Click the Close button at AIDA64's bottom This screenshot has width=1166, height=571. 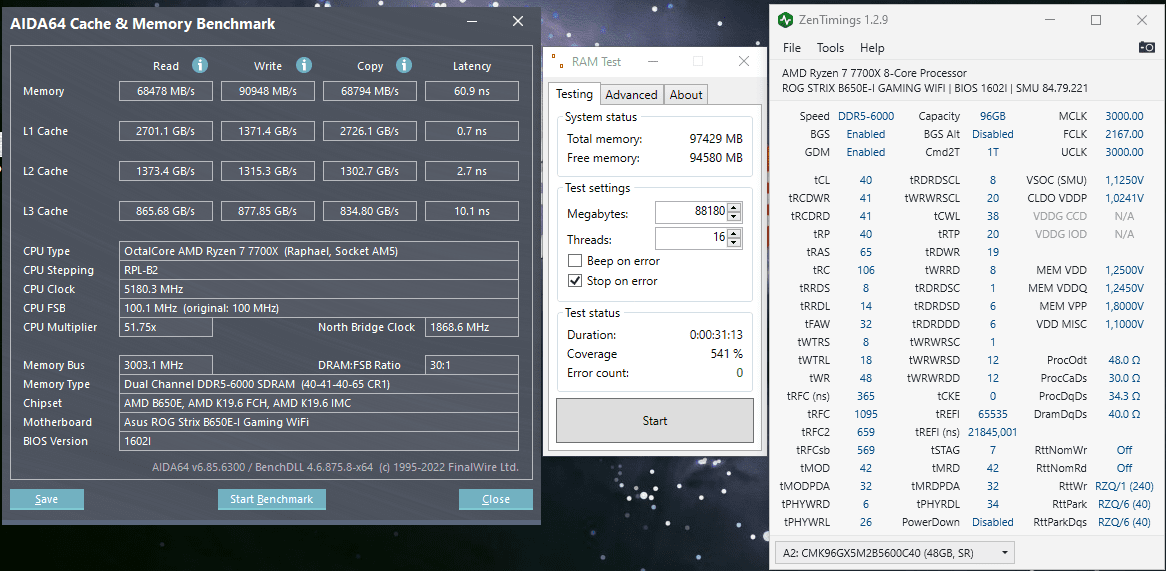point(495,499)
